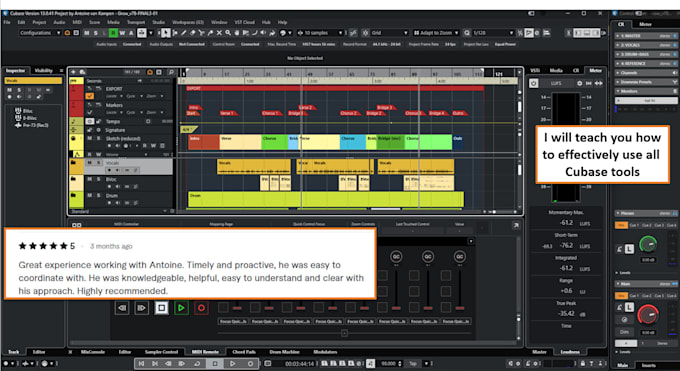Adjust the red main level knob

pyautogui.click(x=647, y=315)
